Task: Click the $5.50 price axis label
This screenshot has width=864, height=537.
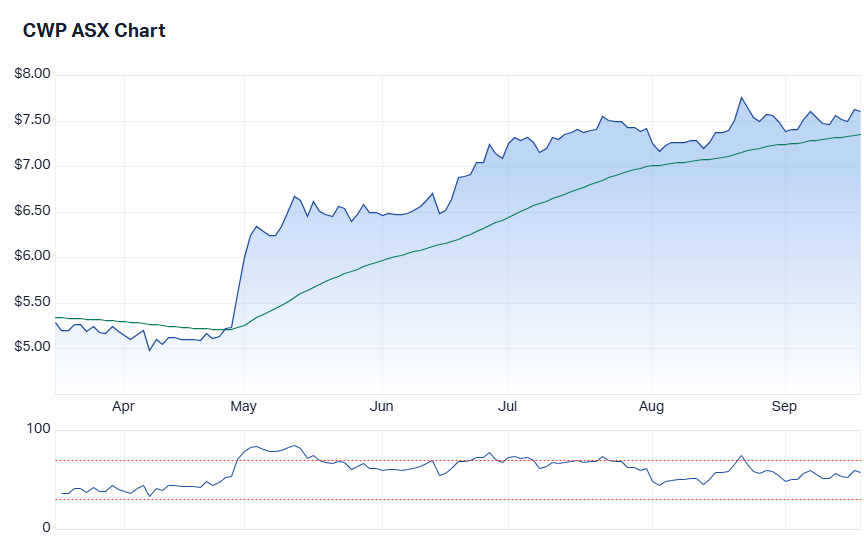Action: click(33, 302)
